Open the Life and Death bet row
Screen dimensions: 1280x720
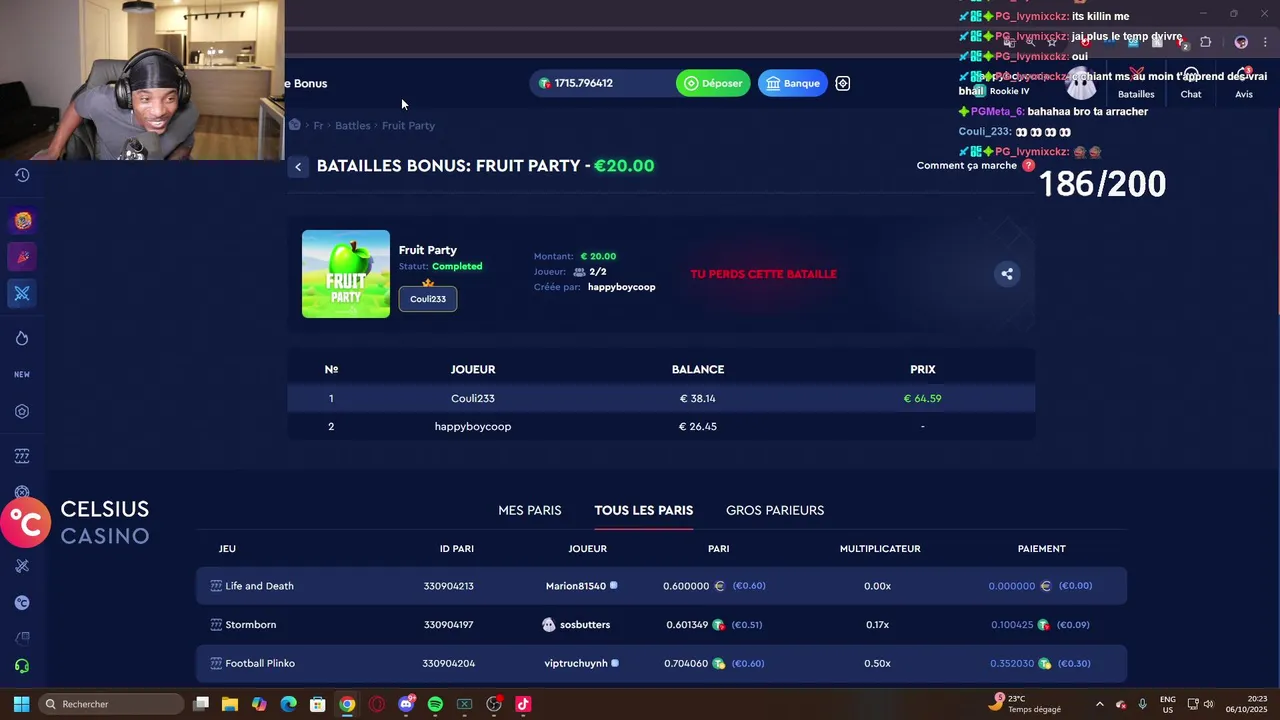pyautogui.click(x=661, y=586)
